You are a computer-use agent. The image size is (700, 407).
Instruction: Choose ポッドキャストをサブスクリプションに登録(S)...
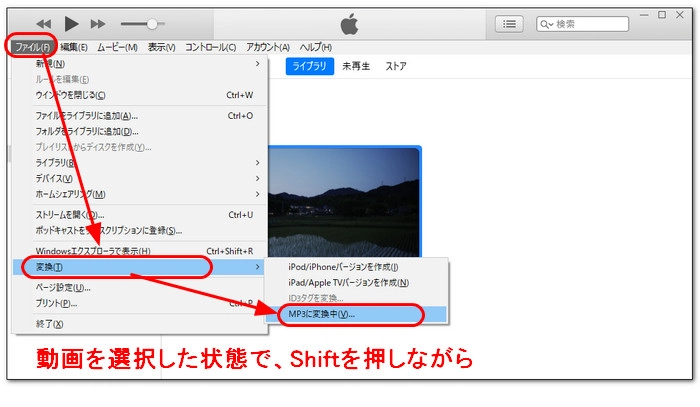point(141,230)
